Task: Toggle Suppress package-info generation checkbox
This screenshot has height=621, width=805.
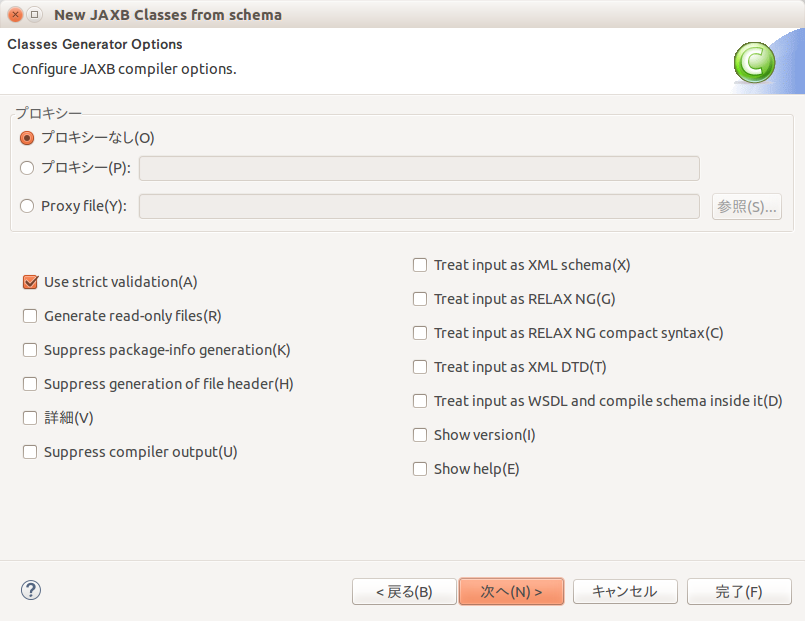Action: pyautogui.click(x=30, y=350)
